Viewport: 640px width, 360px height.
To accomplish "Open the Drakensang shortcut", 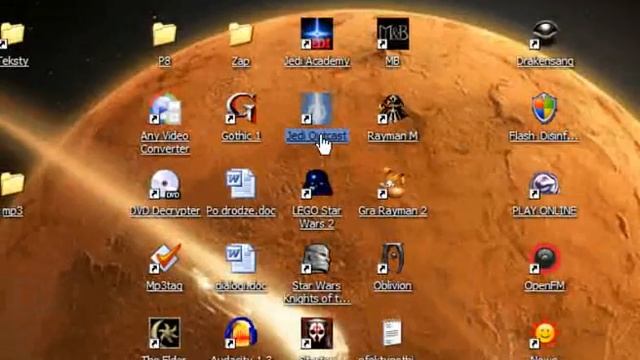I will (544, 34).
